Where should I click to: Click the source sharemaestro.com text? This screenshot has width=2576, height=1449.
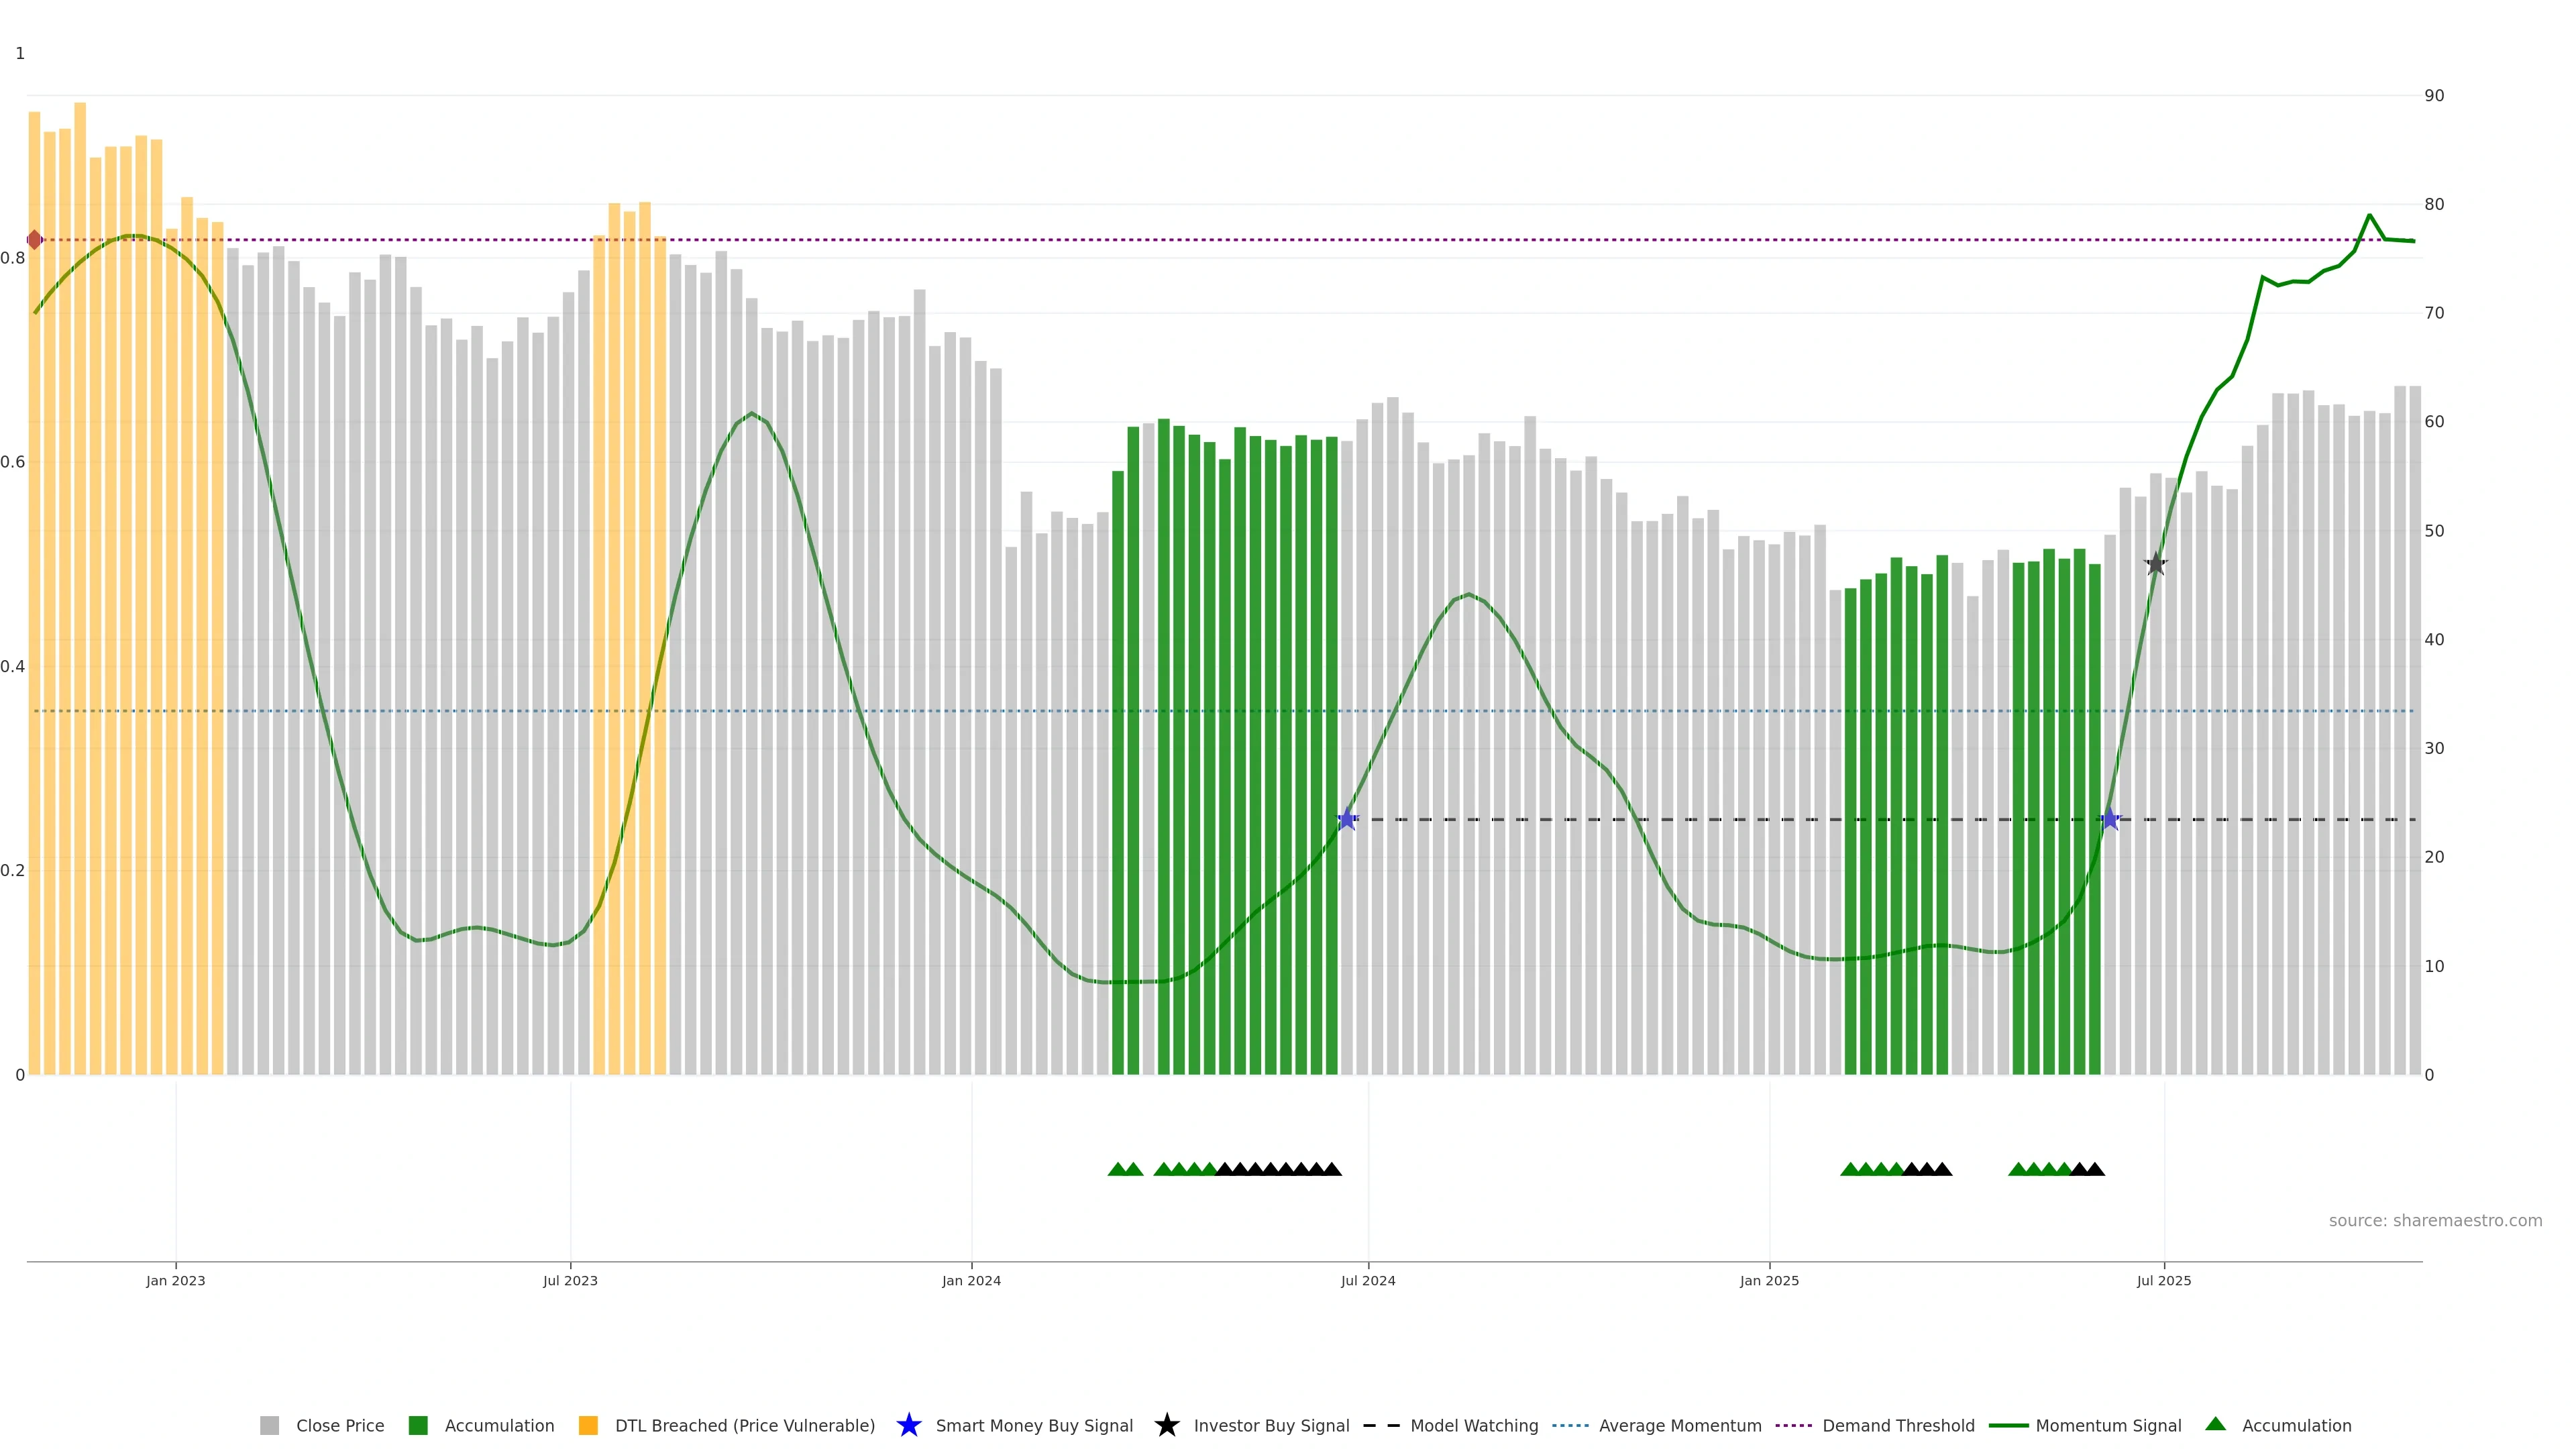click(2434, 1221)
